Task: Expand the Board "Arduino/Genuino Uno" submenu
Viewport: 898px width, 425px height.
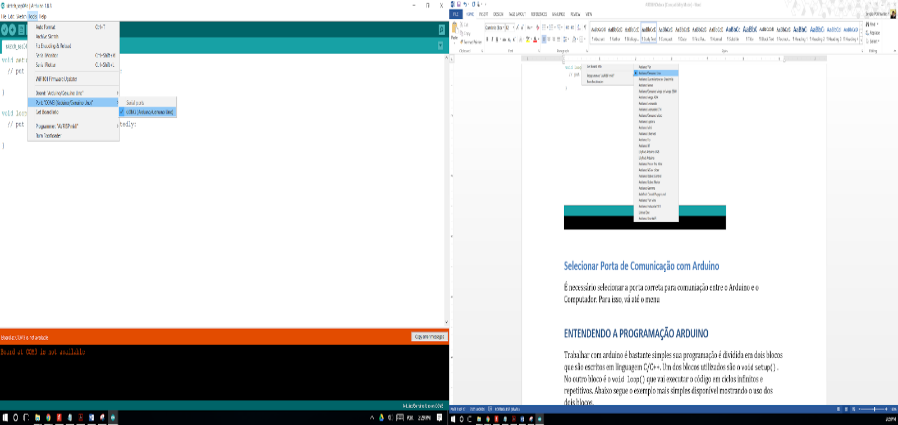Action: (73, 93)
